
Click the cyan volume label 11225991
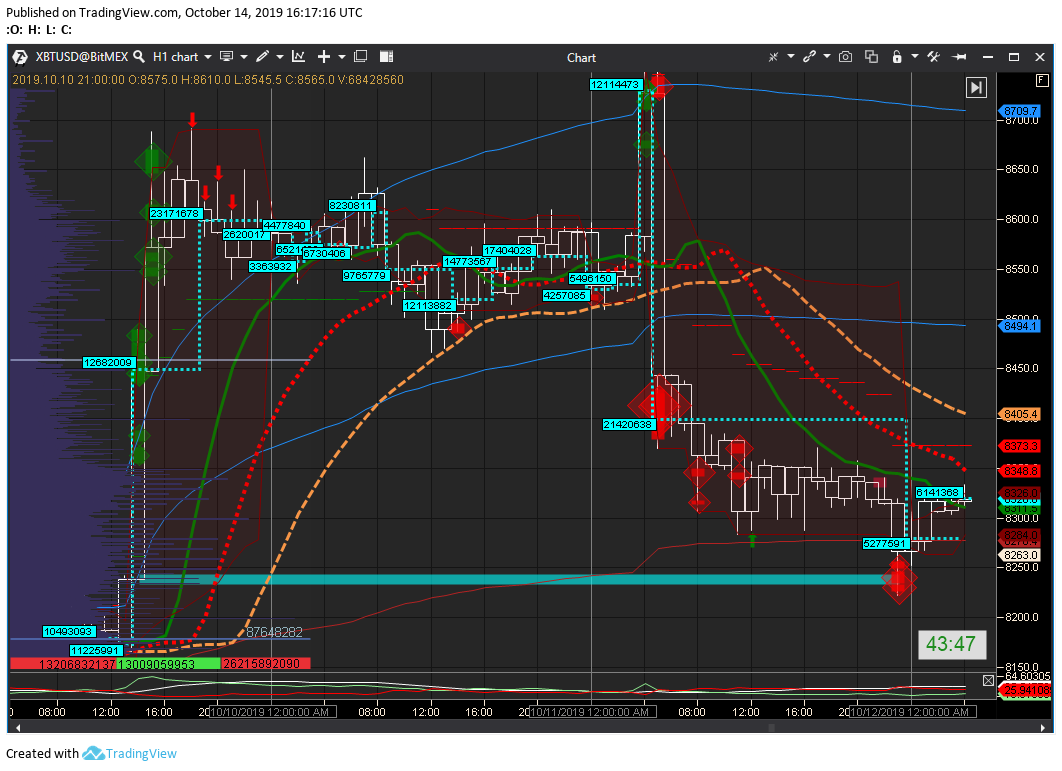click(95, 650)
